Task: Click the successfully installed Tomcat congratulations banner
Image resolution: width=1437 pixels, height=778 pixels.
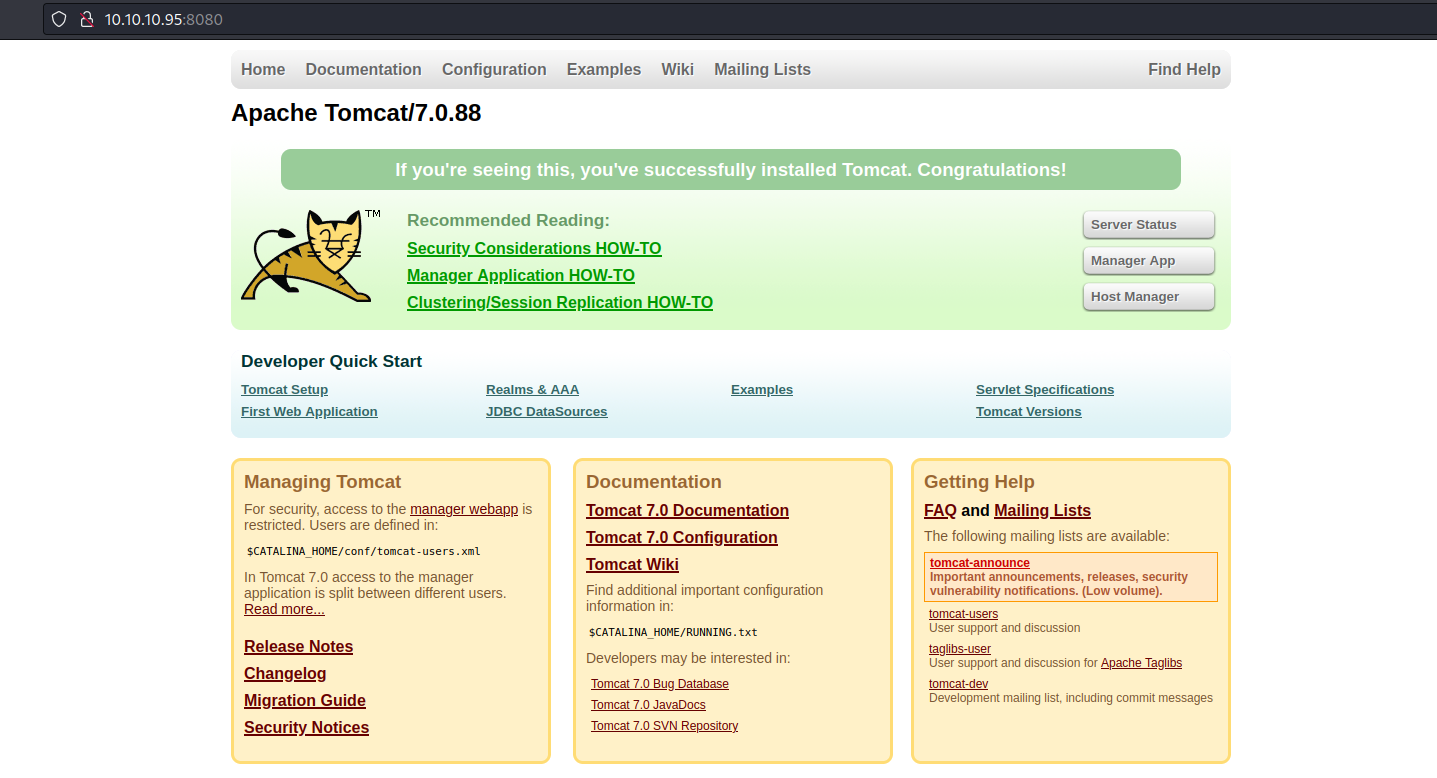Action: coord(731,170)
